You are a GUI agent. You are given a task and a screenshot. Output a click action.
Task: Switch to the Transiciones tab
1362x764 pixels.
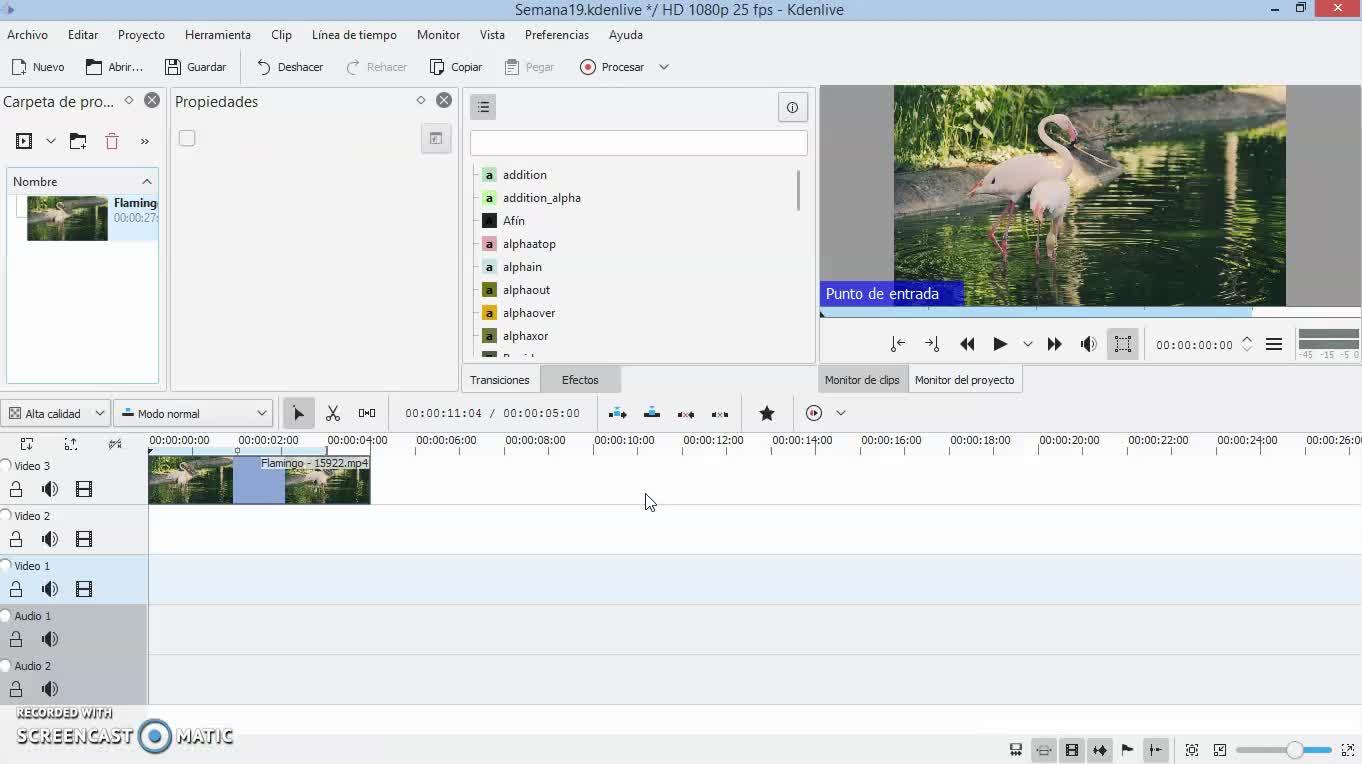500,380
